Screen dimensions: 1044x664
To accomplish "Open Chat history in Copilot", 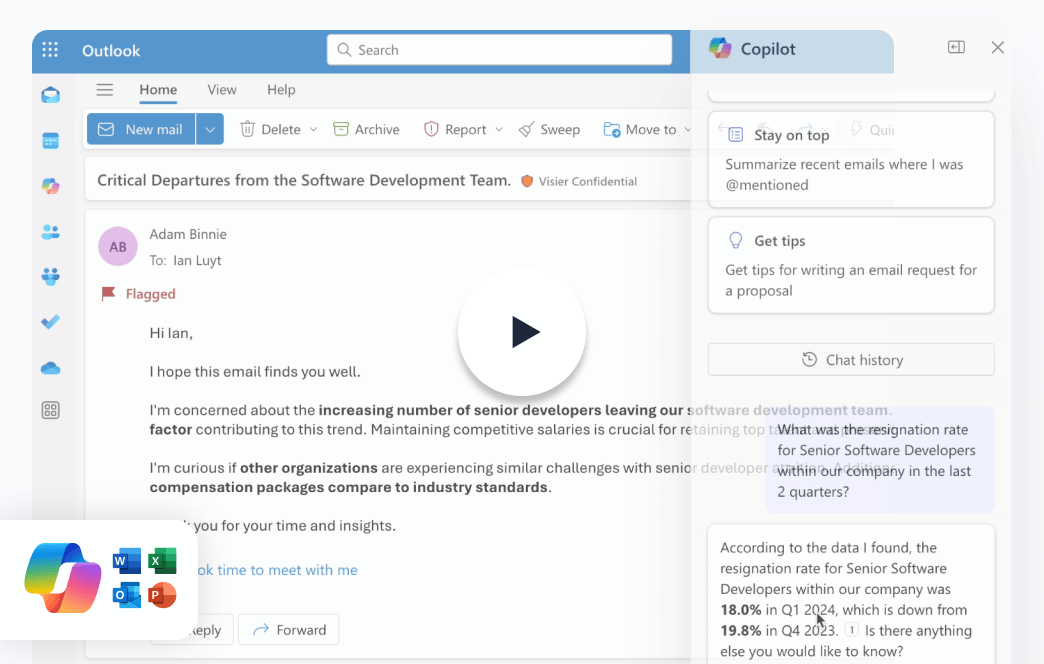I will pyautogui.click(x=851, y=360).
